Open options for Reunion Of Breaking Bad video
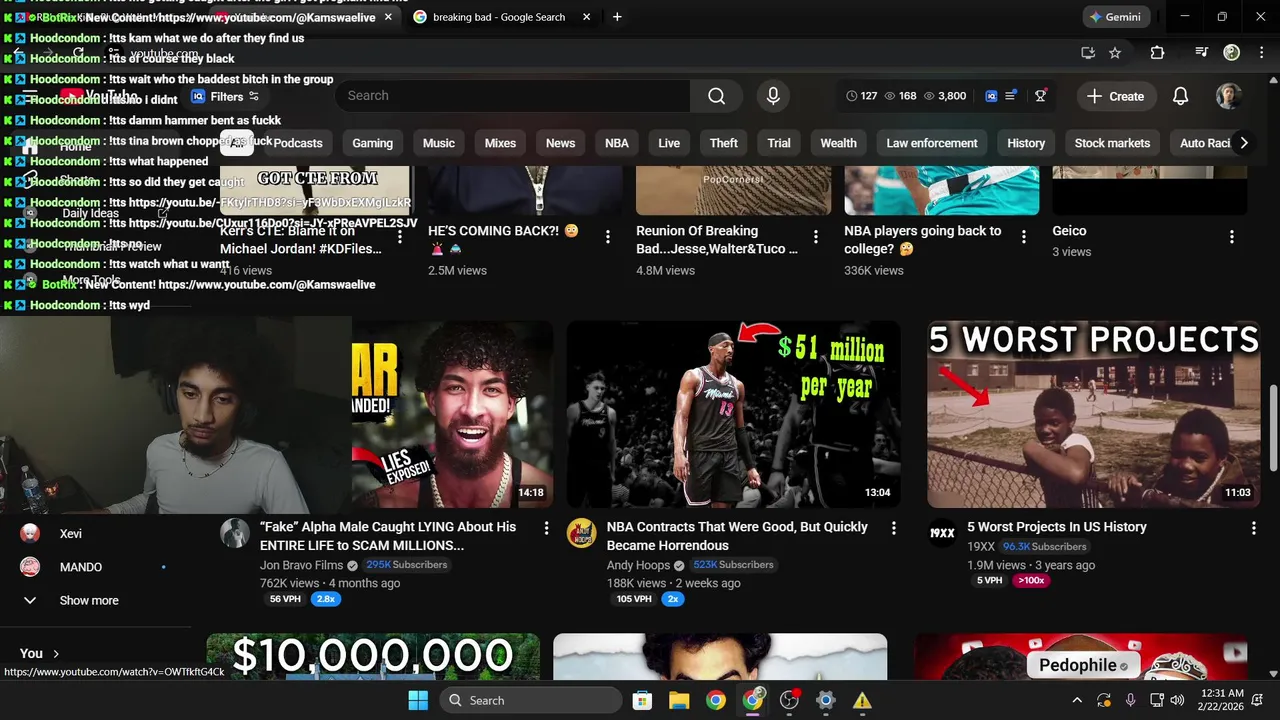Viewport: 1280px width, 720px height. click(x=815, y=237)
